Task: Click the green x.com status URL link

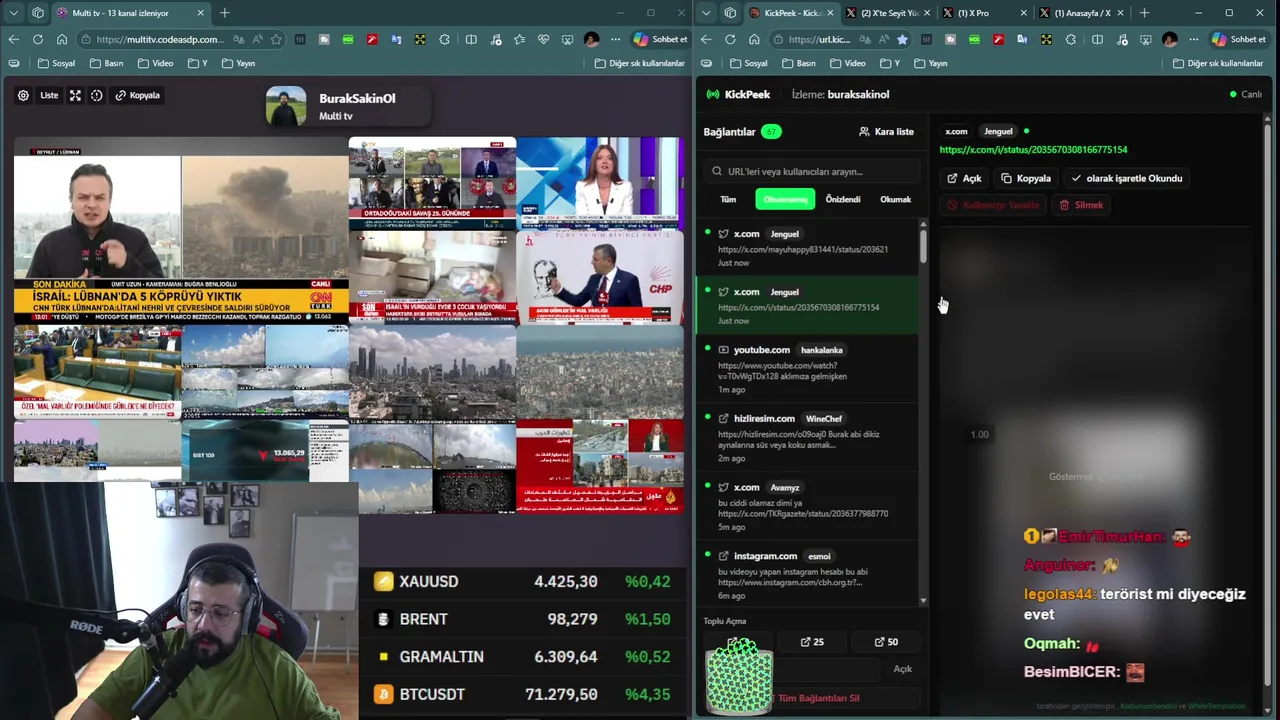Action: coord(1033,150)
